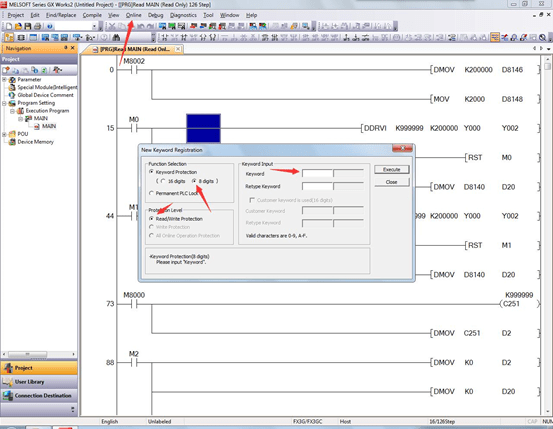The height and width of the screenshot is (429, 553).
Task: Click the Execution Program icon in tree
Action: (20, 110)
